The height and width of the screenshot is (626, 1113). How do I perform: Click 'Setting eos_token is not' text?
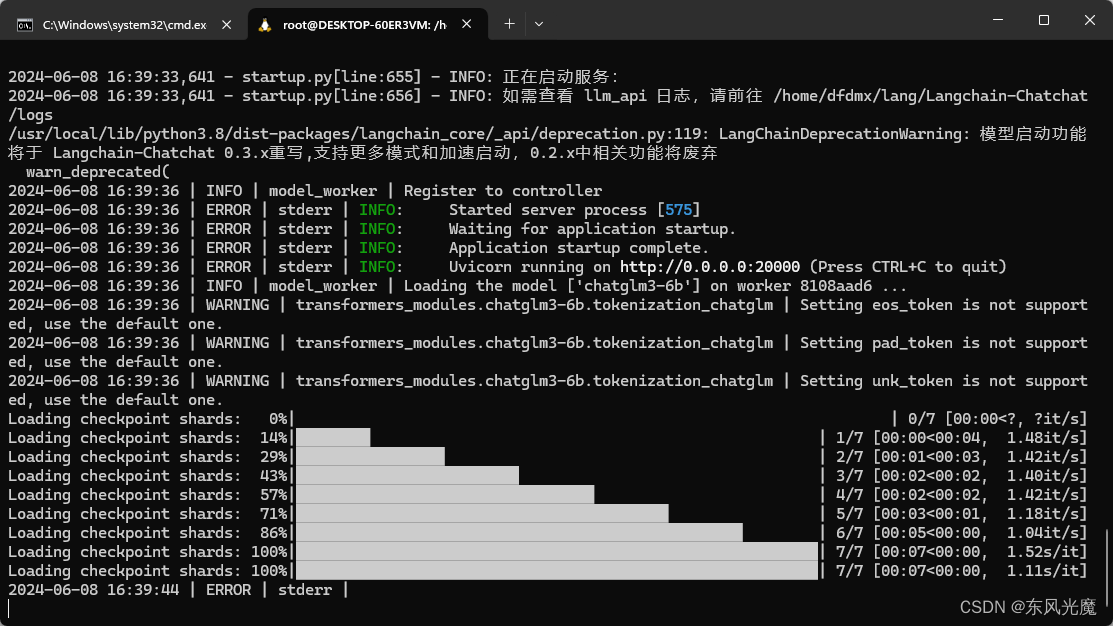[908, 305]
